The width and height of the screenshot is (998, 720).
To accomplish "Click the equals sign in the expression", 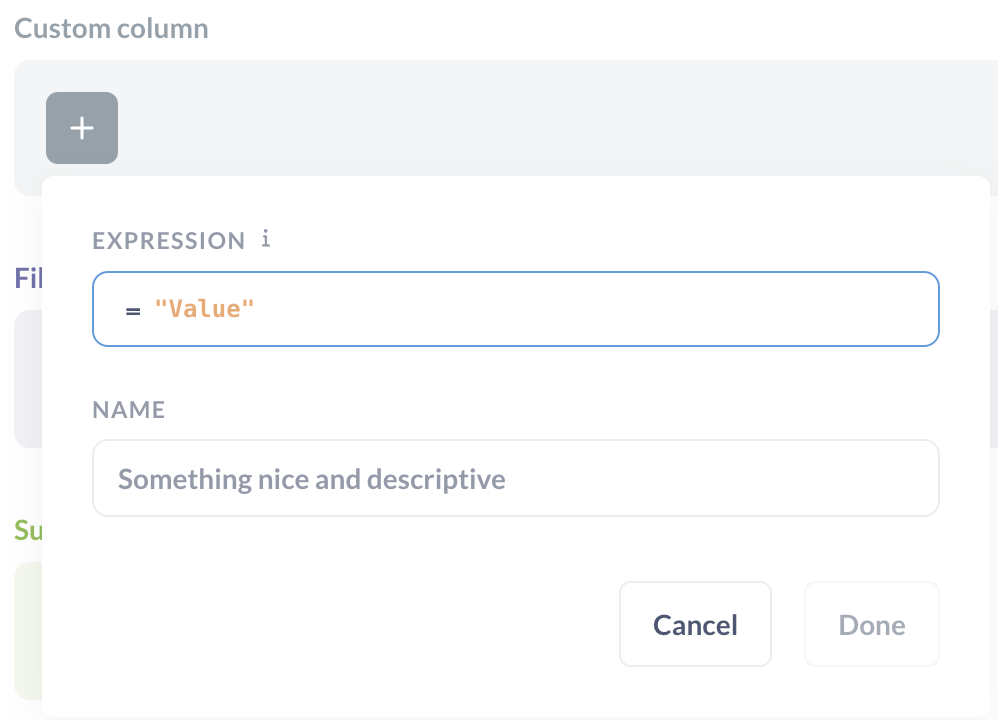I will pyautogui.click(x=132, y=311).
